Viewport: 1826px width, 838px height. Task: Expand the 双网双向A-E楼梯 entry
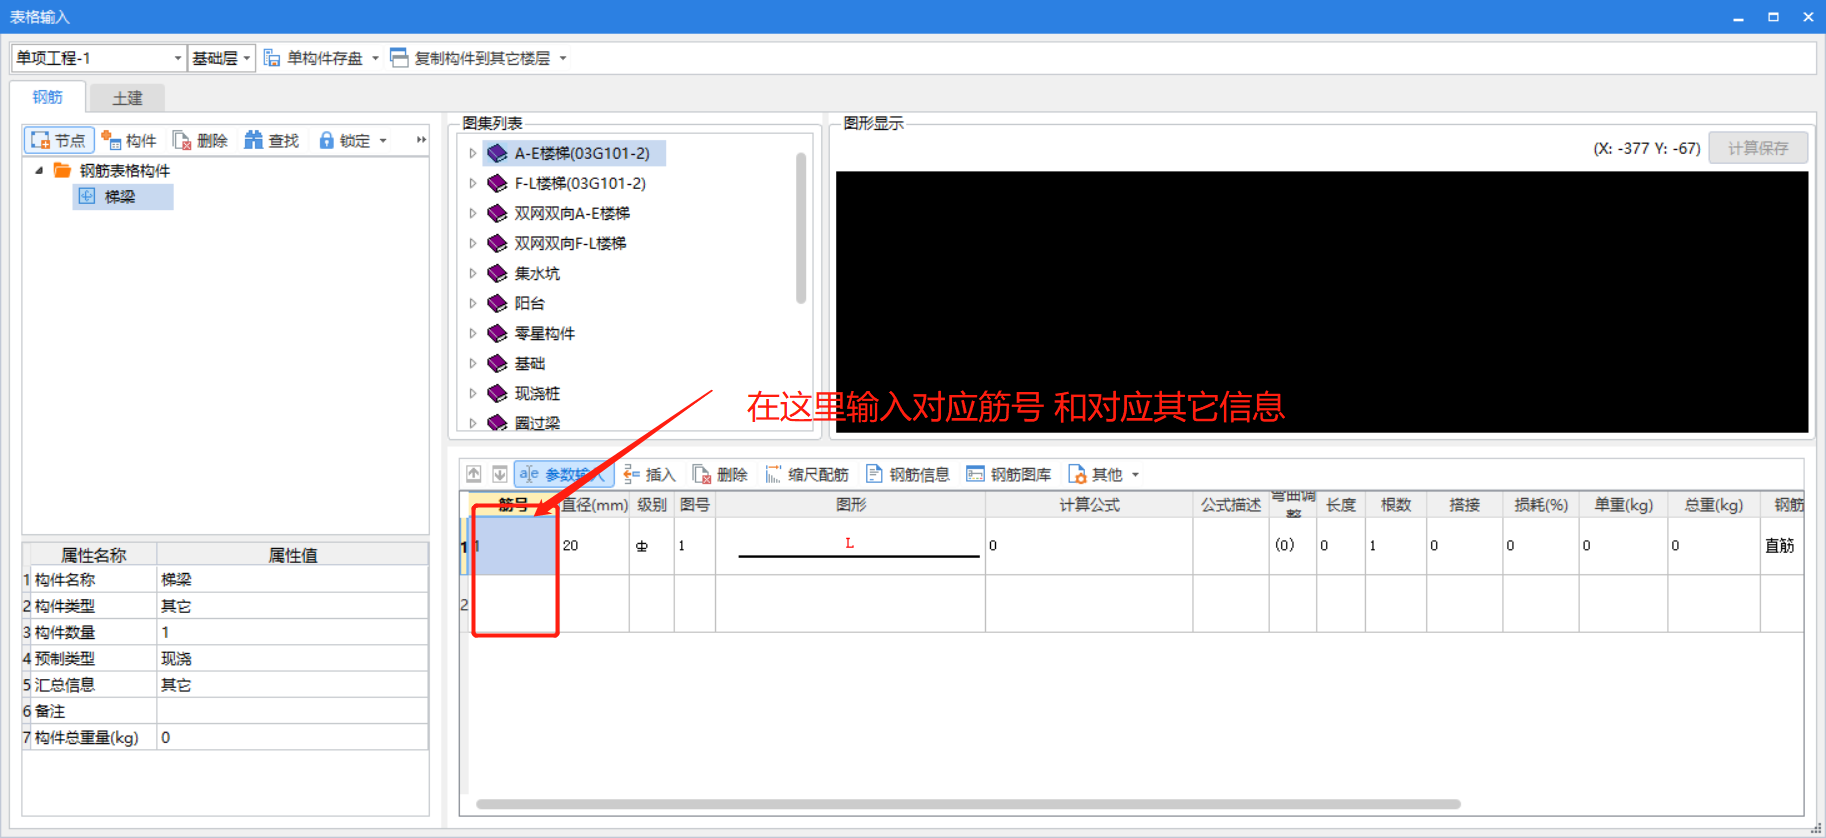(473, 213)
